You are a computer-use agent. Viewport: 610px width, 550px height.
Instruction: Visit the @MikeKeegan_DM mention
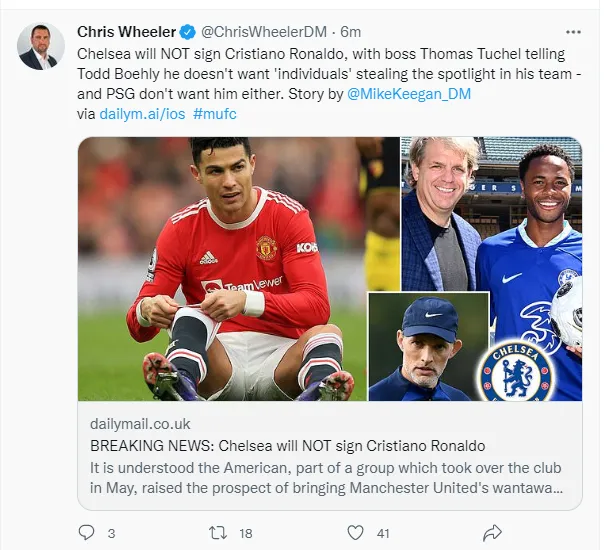408,94
